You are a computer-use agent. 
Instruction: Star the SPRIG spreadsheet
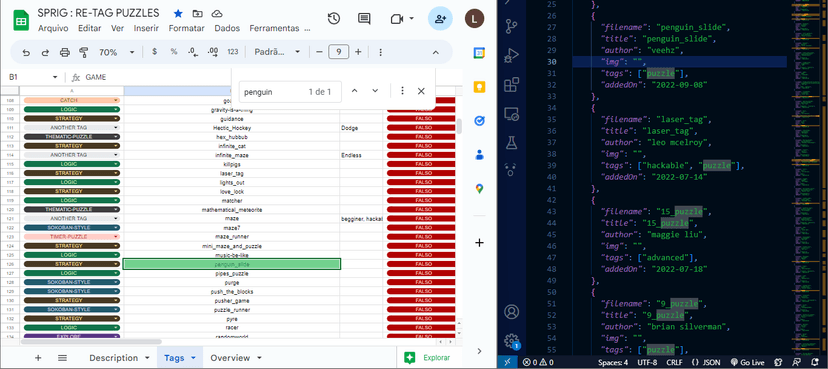177,13
